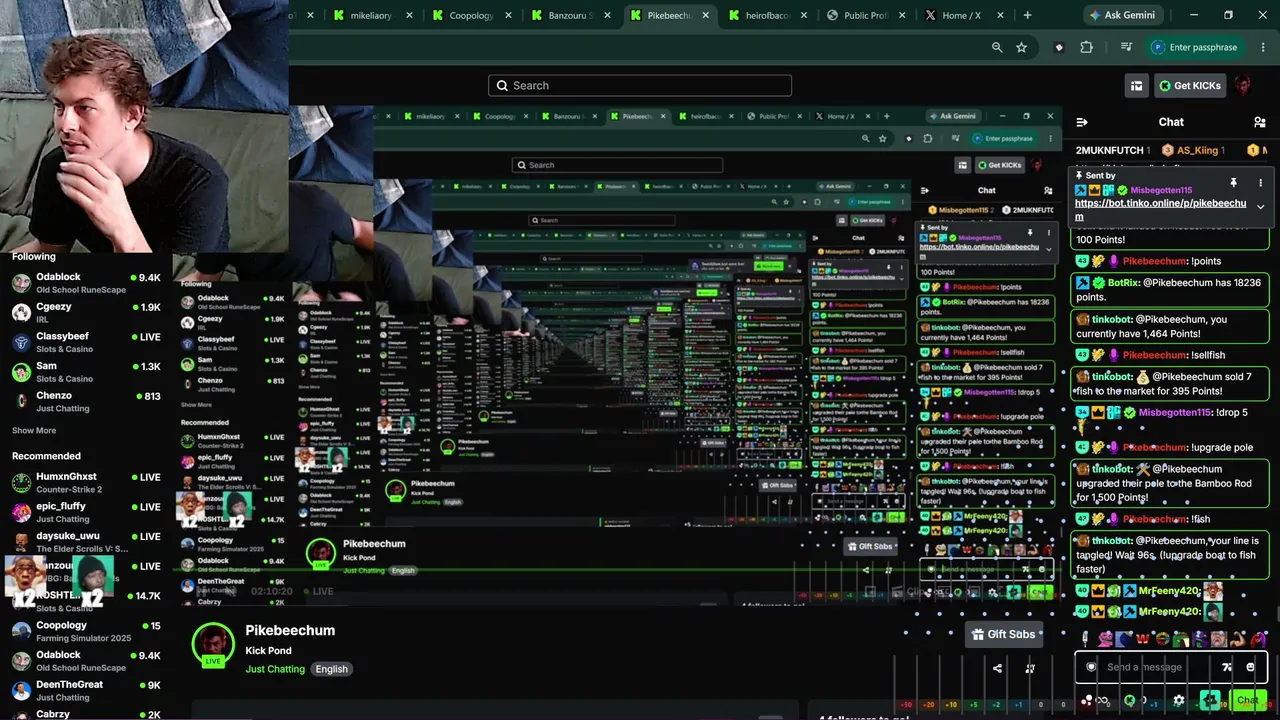Click the Gift Subs button
1280x720 pixels.
(1004, 634)
